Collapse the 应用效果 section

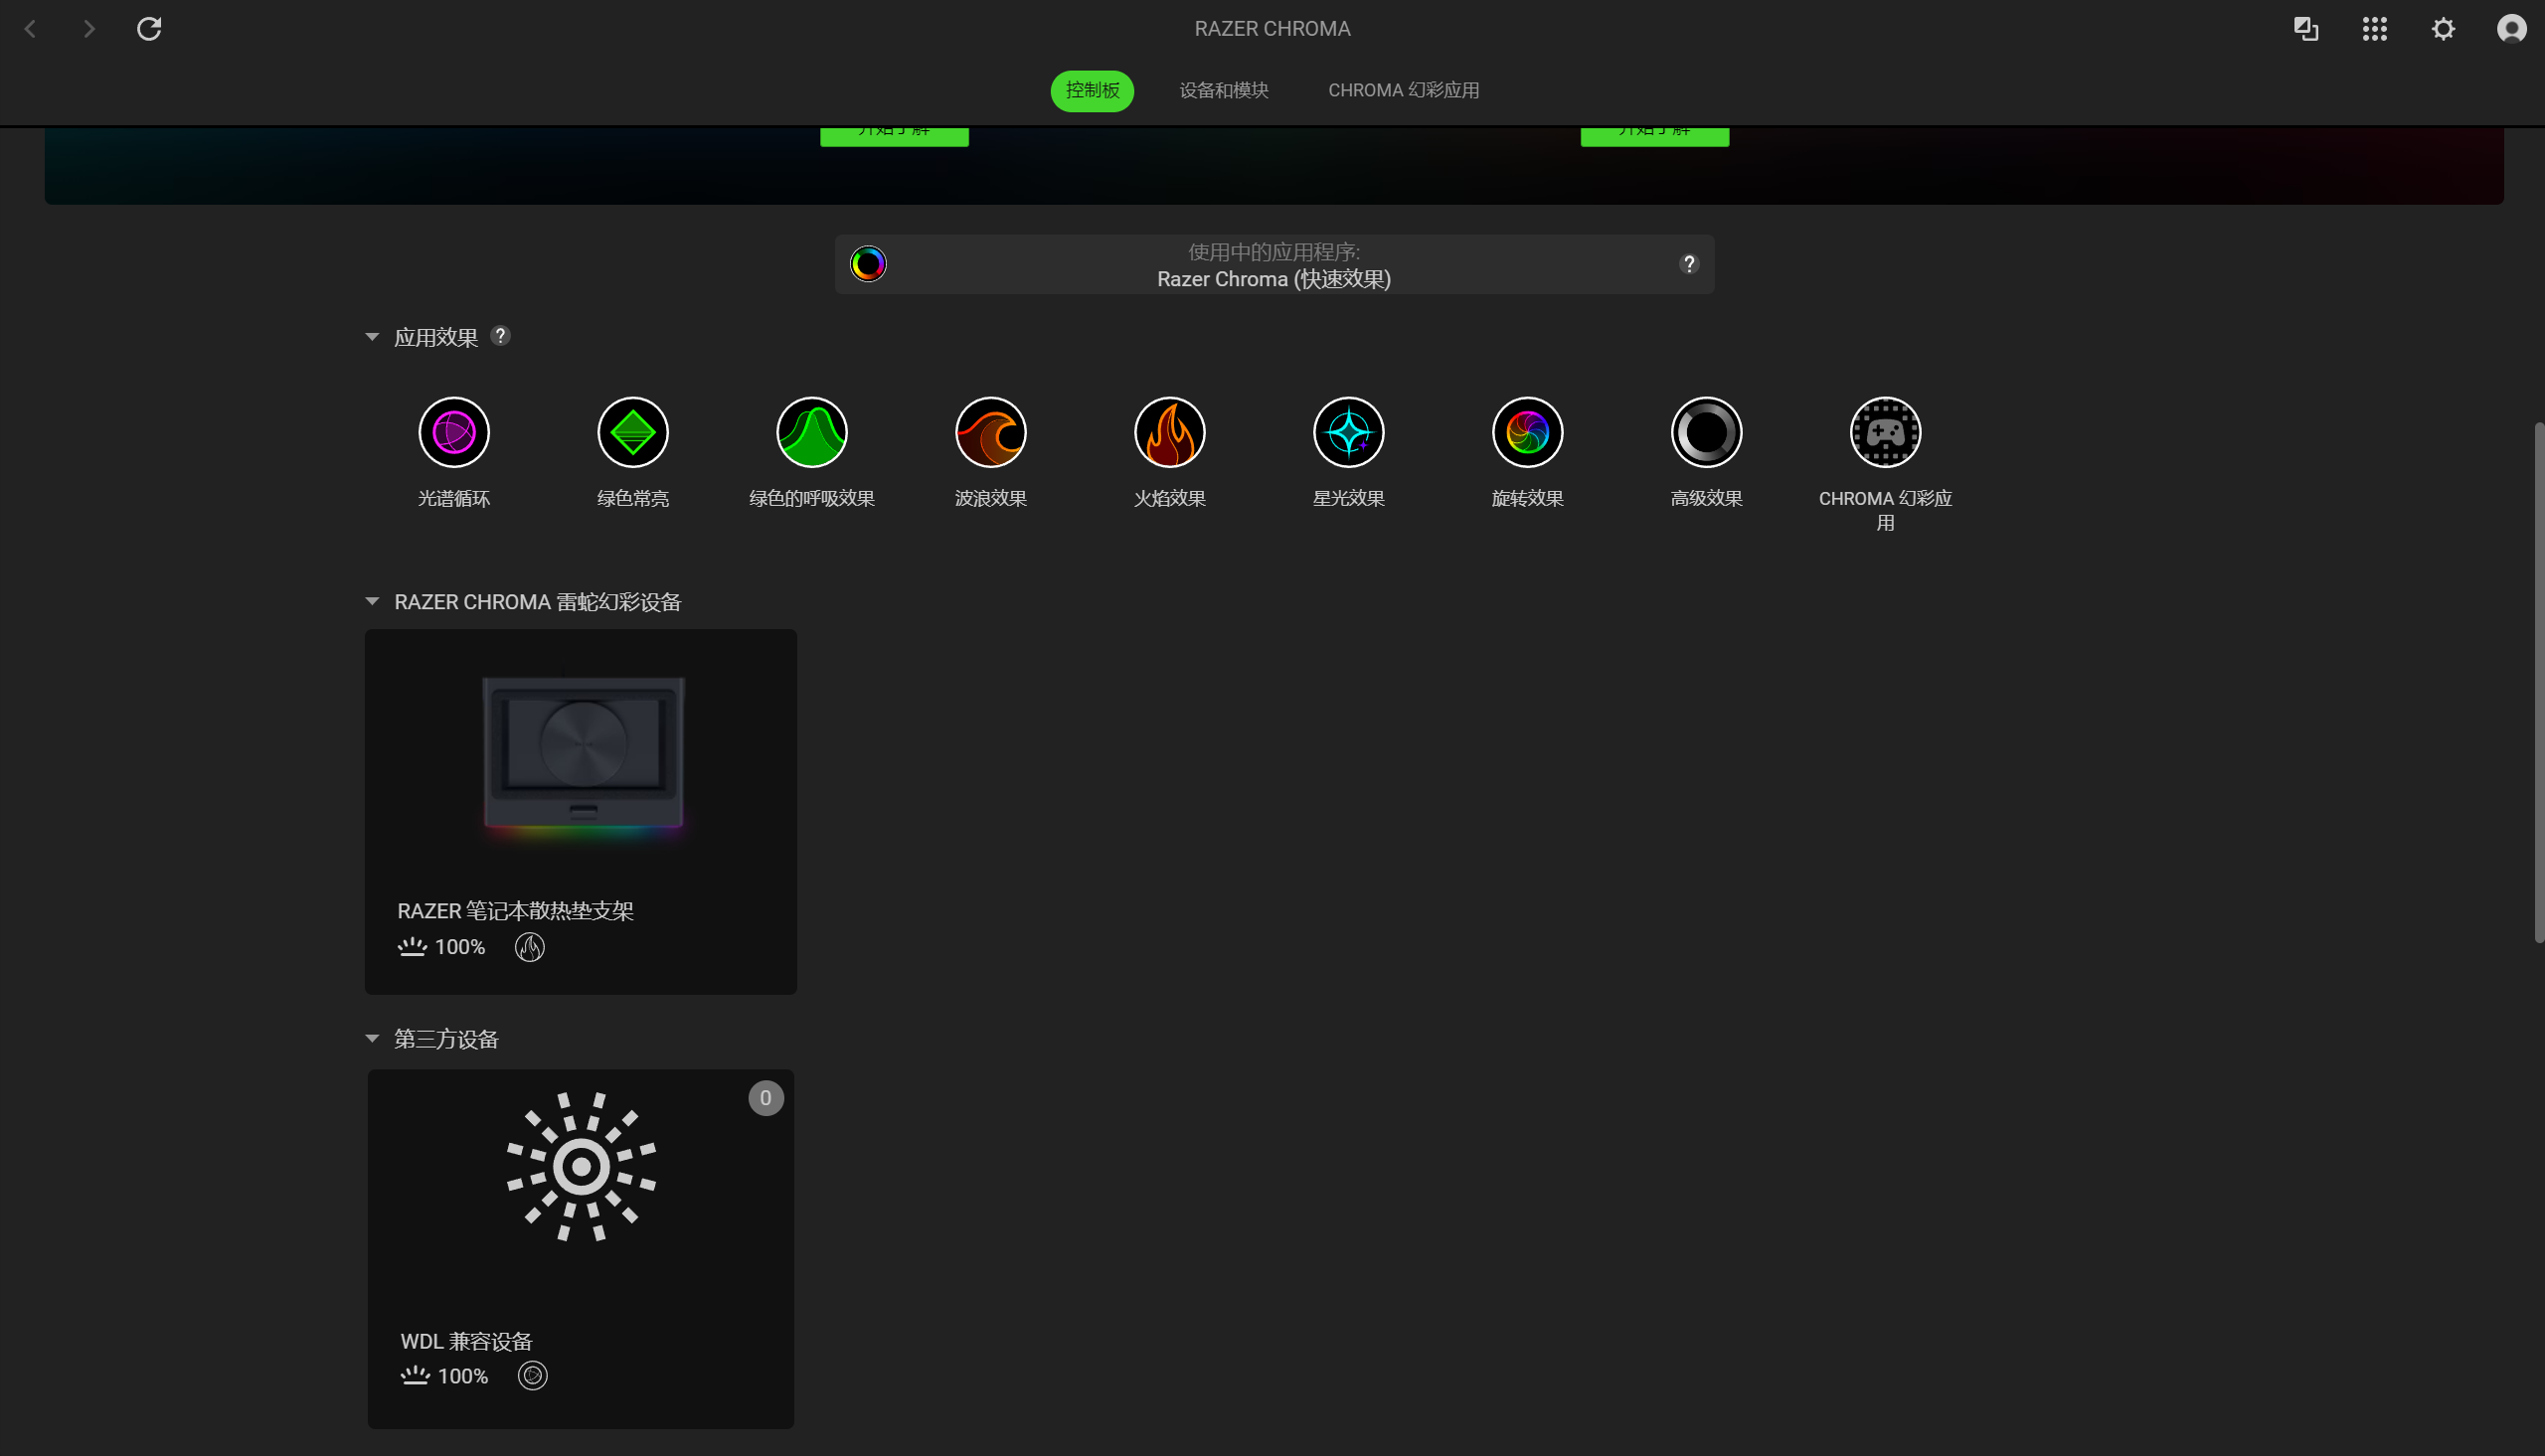371,336
